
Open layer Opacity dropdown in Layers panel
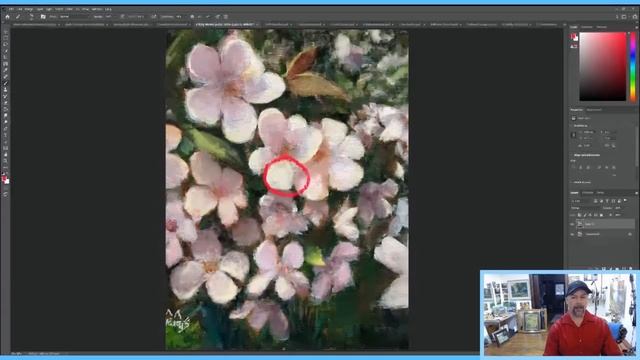click(618, 208)
